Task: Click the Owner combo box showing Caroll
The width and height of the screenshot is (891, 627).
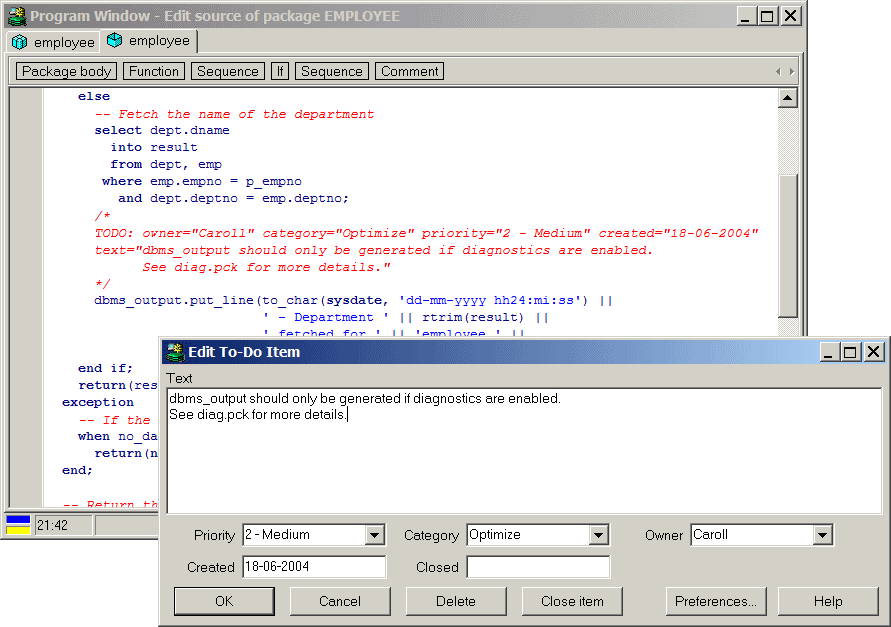Action: coord(761,535)
